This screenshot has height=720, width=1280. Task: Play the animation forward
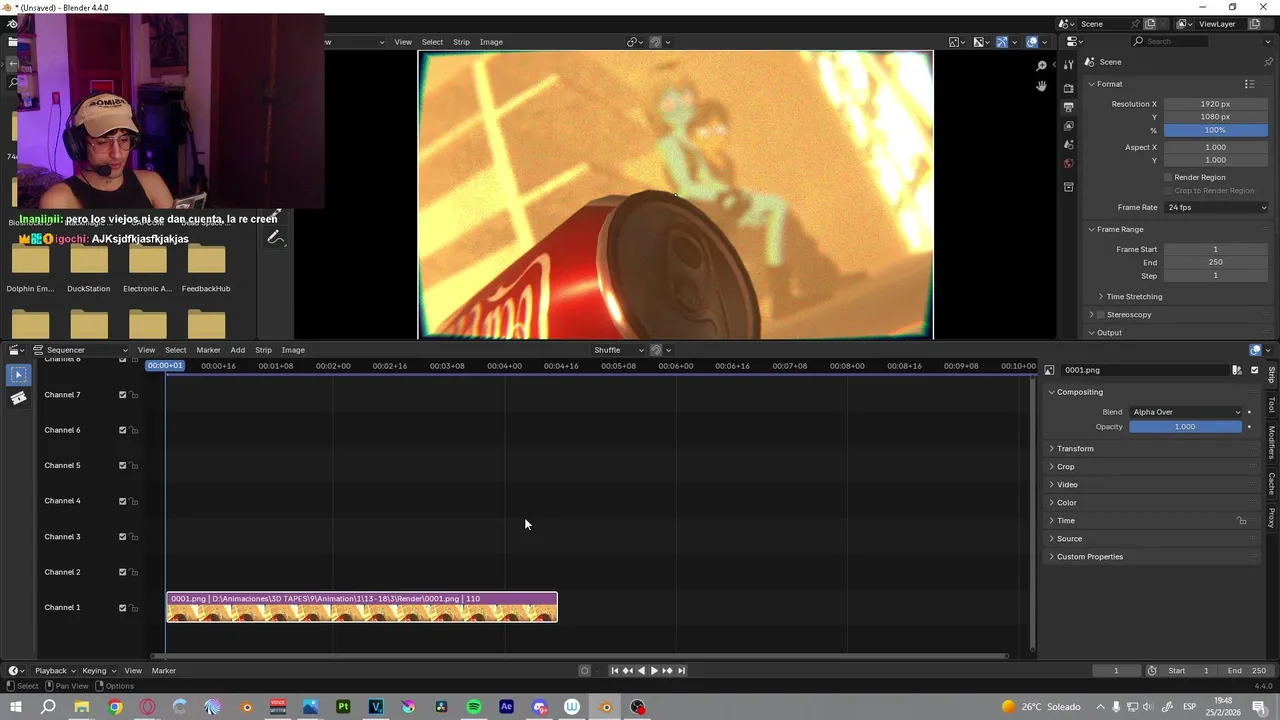click(x=654, y=671)
